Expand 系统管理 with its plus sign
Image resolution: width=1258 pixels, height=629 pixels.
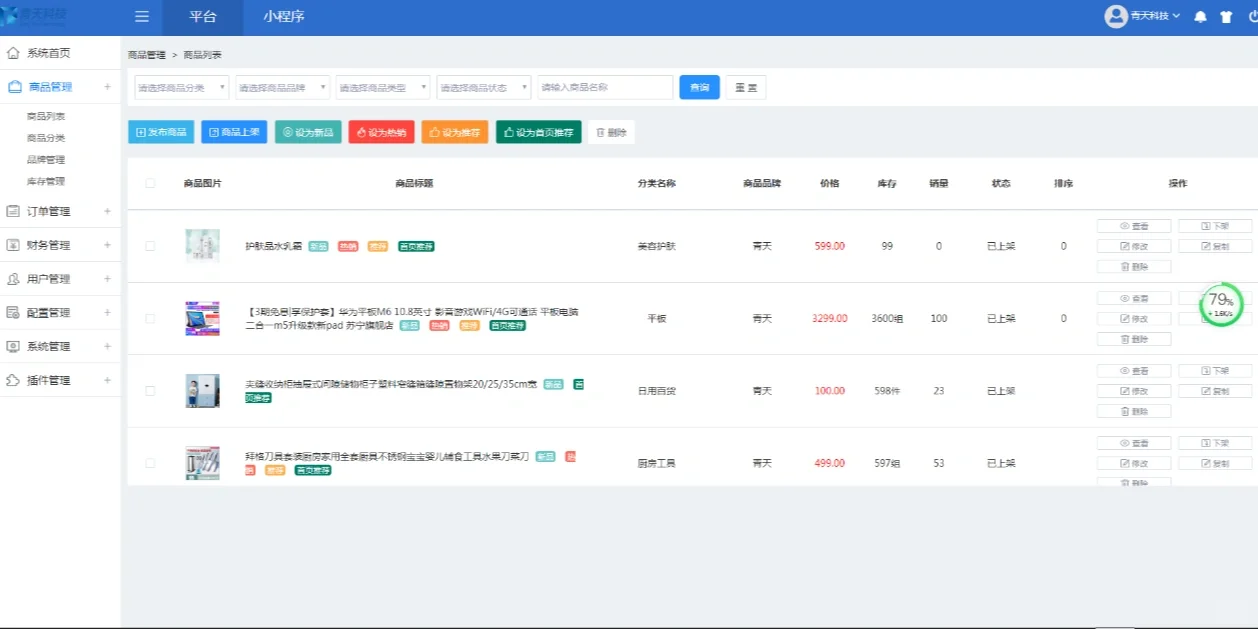coord(107,346)
